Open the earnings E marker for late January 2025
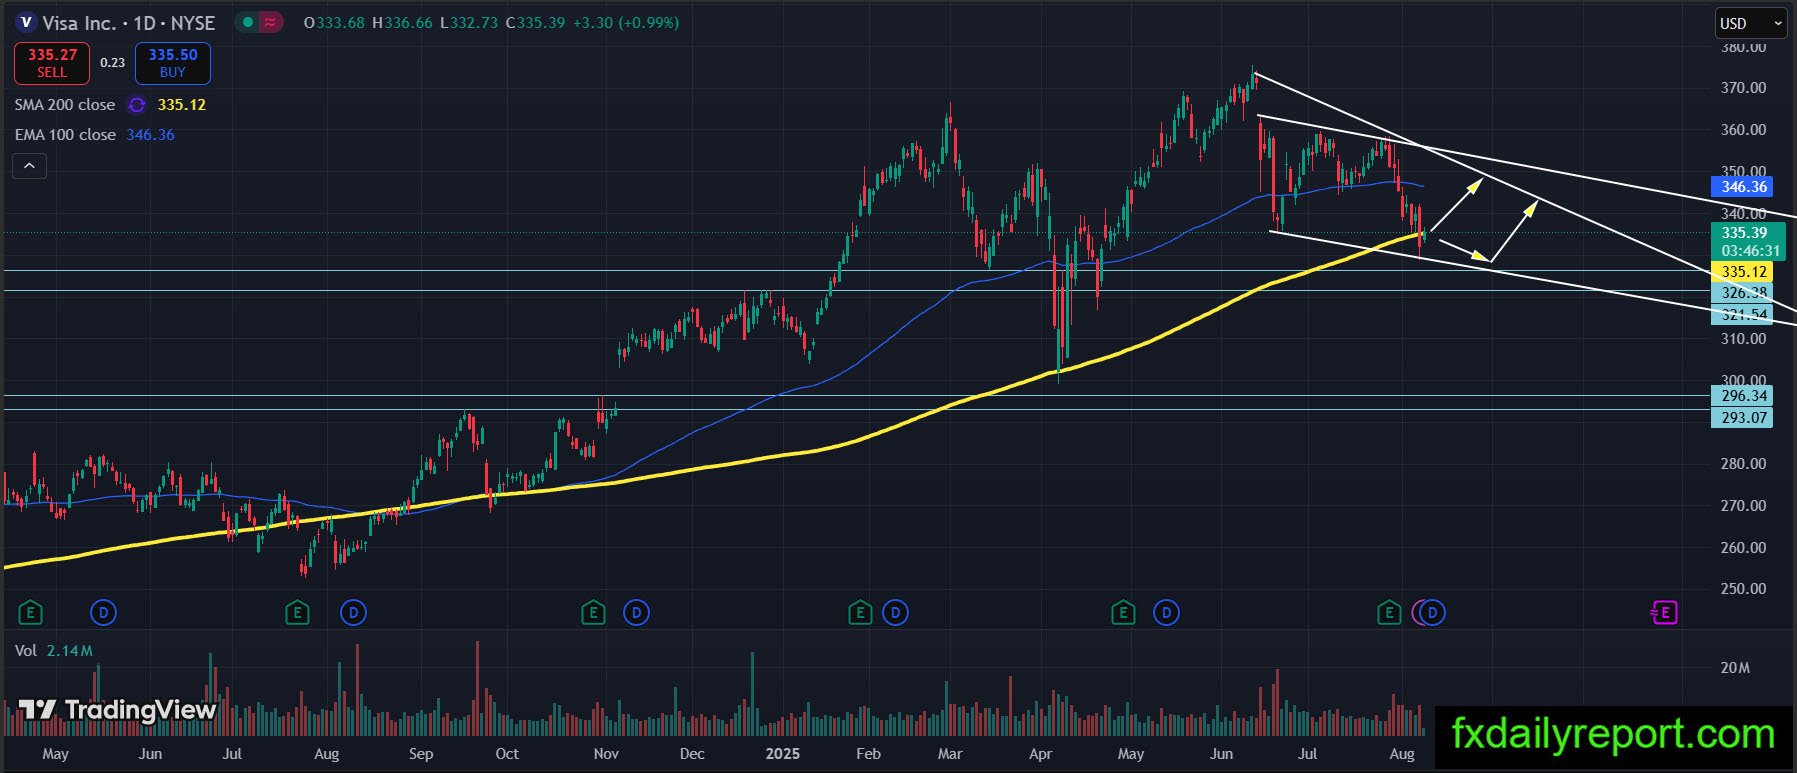Screen dimensions: 1797x773 click(859, 612)
